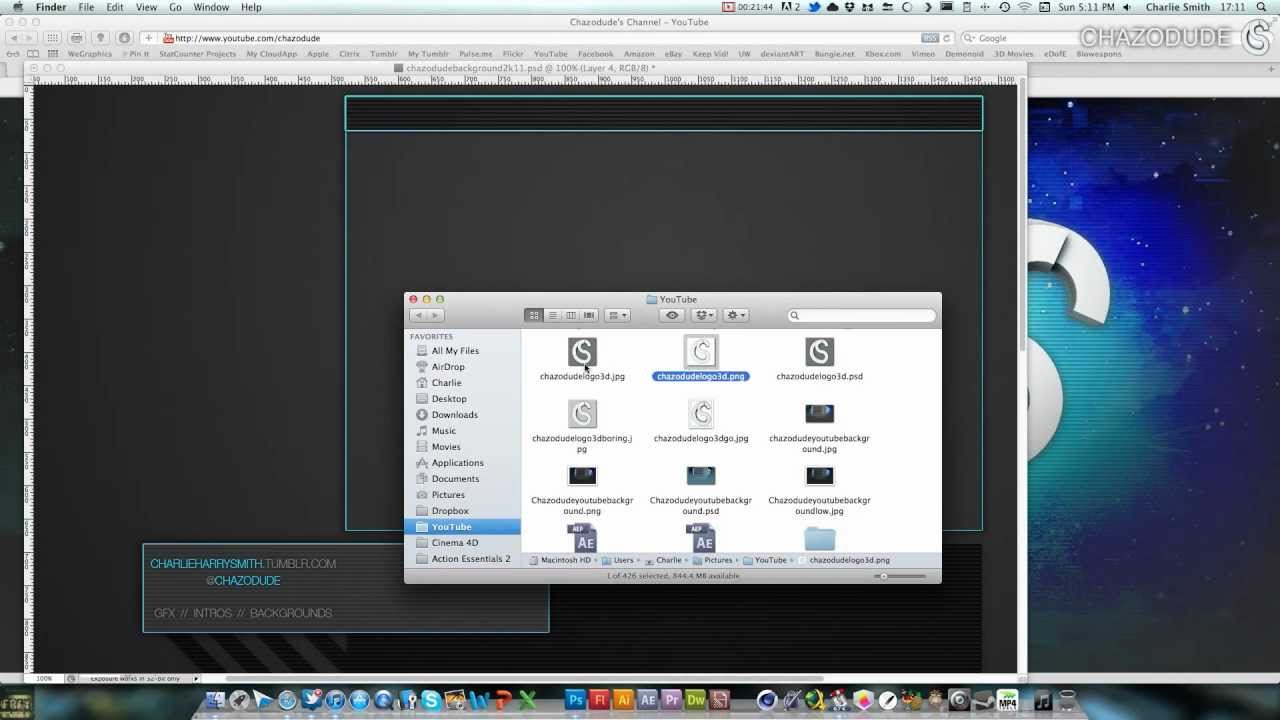
Task: Launch After Effects from the Dock
Action: pos(647,700)
